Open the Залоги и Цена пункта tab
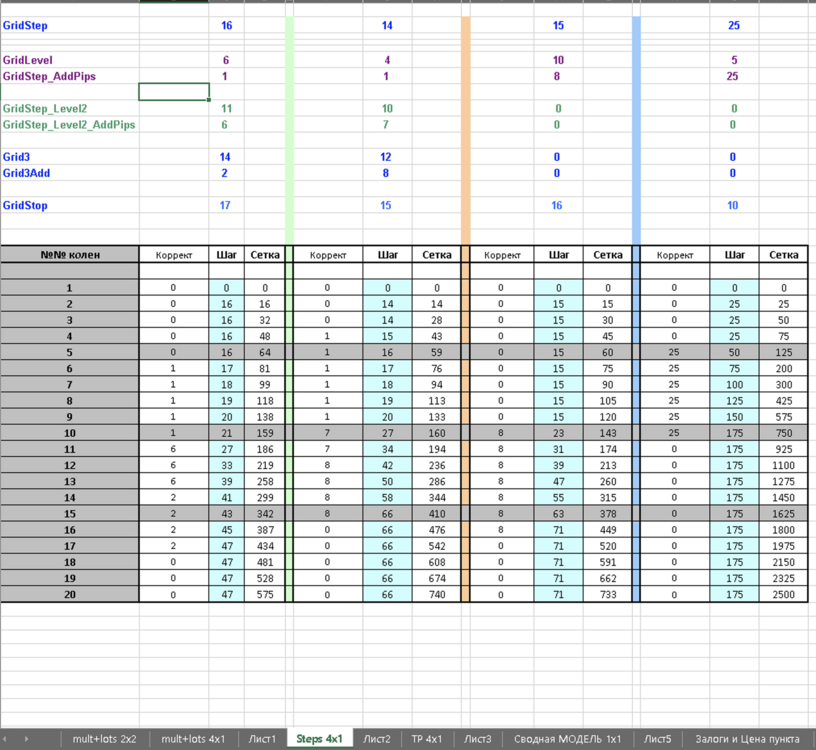Viewport: 816px width, 750px height. (x=747, y=739)
